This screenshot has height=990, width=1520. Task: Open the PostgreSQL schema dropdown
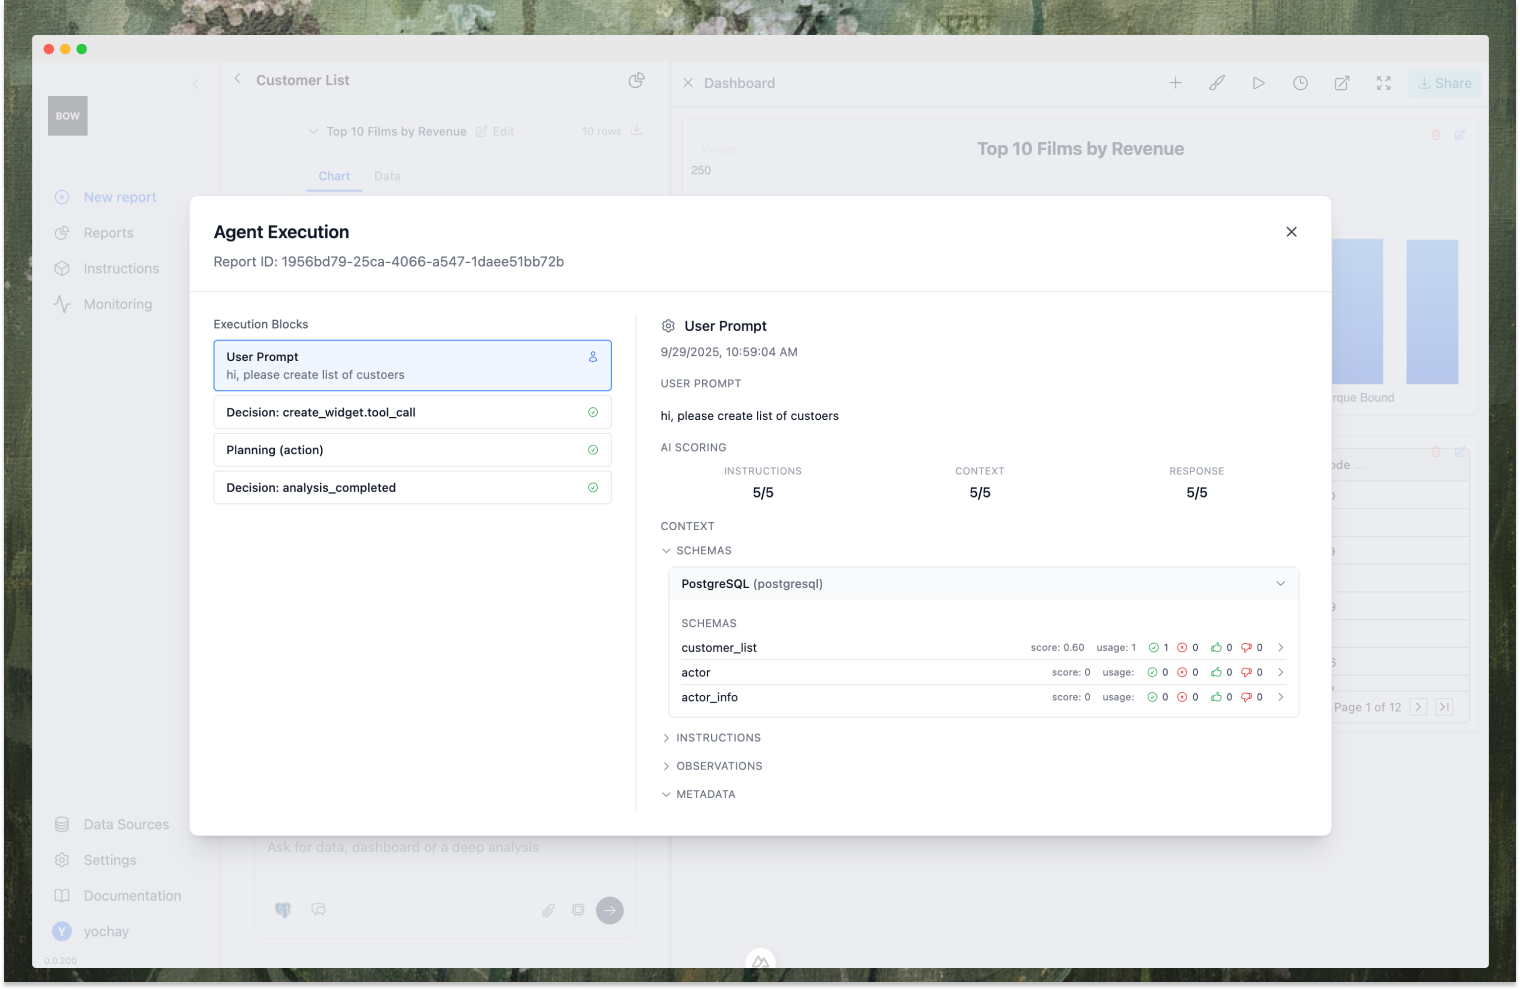click(1281, 583)
